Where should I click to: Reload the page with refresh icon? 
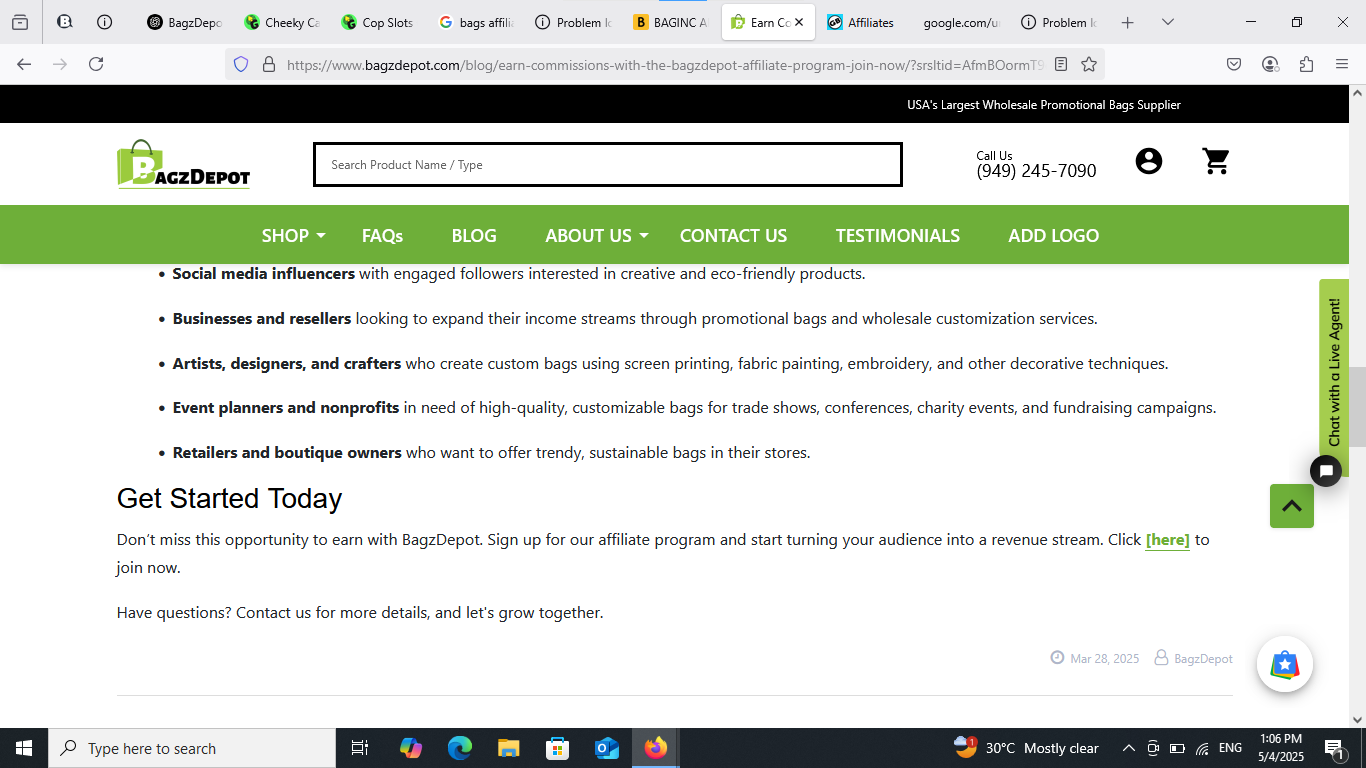96,64
